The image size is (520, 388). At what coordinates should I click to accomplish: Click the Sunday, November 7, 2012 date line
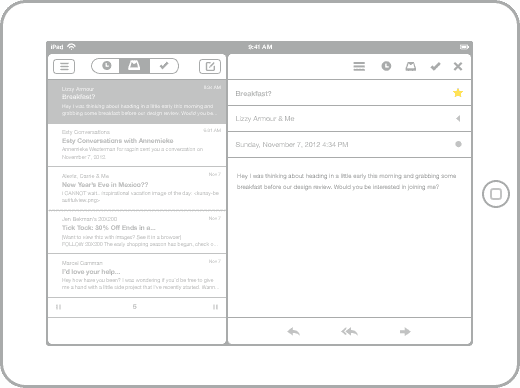(x=292, y=145)
